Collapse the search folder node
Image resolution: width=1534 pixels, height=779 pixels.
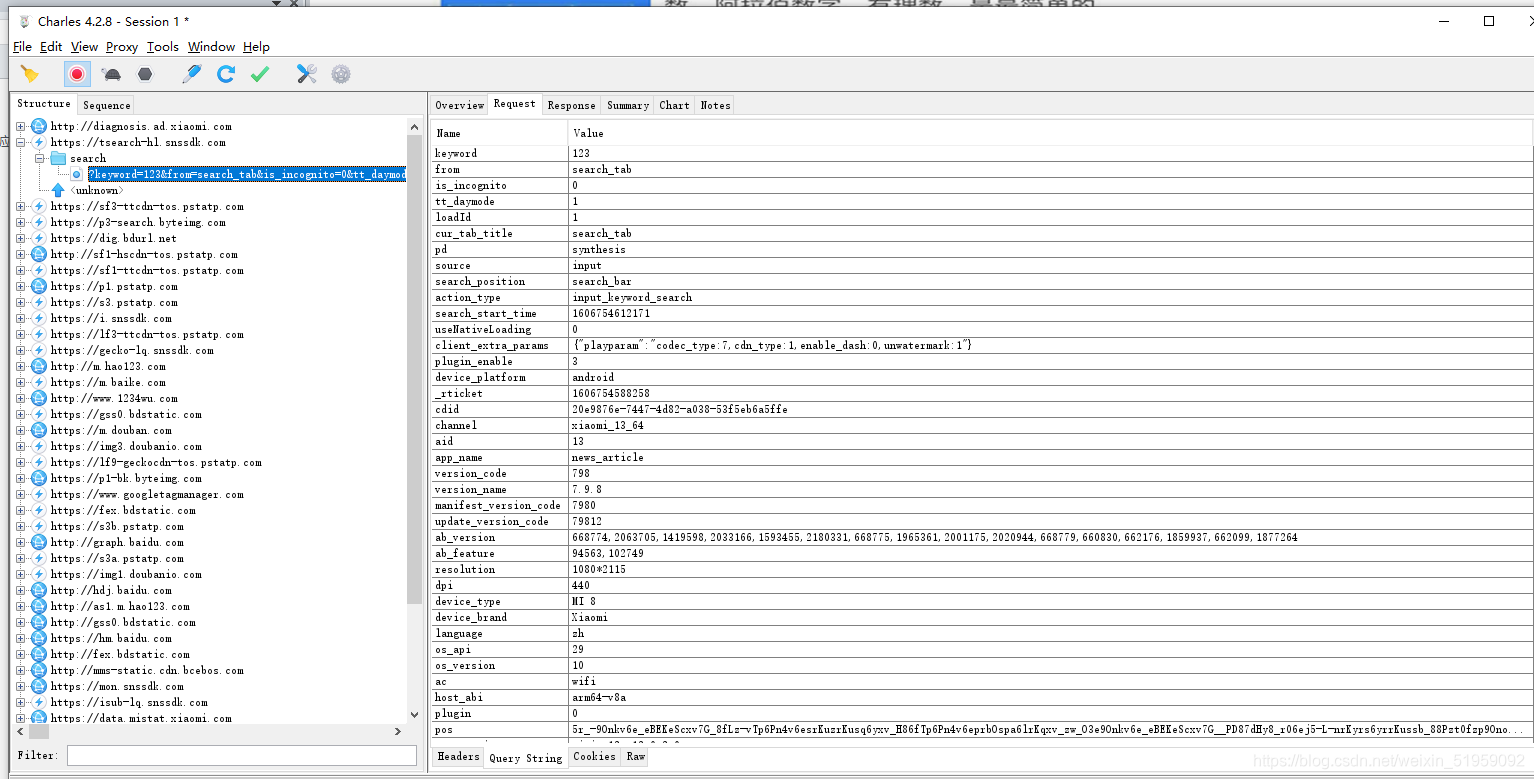[x=40, y=158]
